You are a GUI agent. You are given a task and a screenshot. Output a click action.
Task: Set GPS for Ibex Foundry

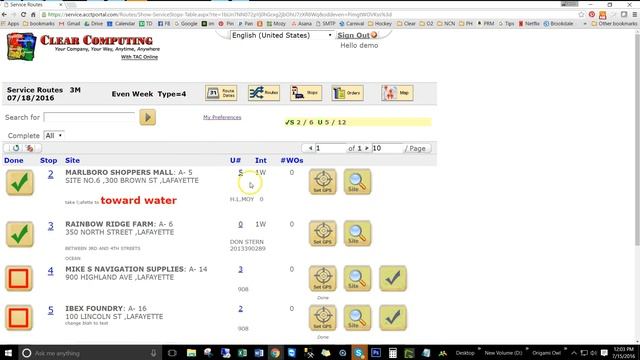pos(322,318)
